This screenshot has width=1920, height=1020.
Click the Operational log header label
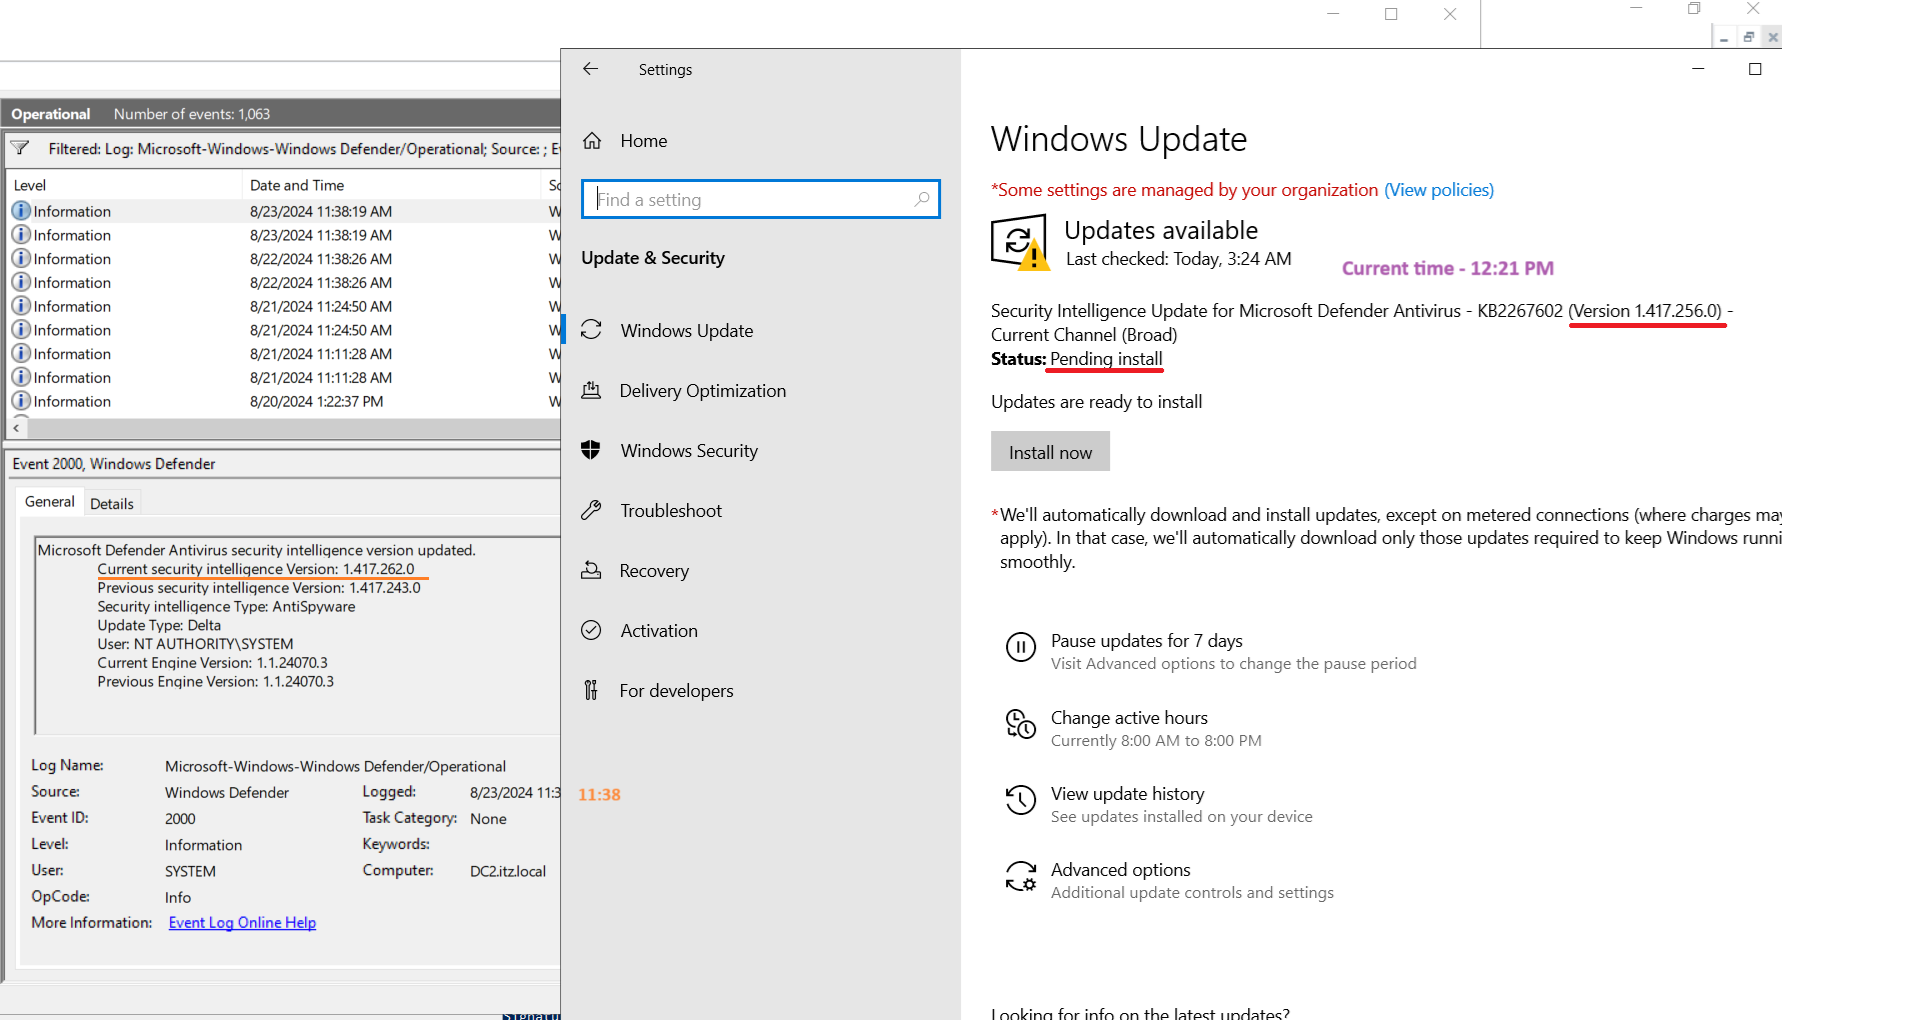click(x=51, y=114)
